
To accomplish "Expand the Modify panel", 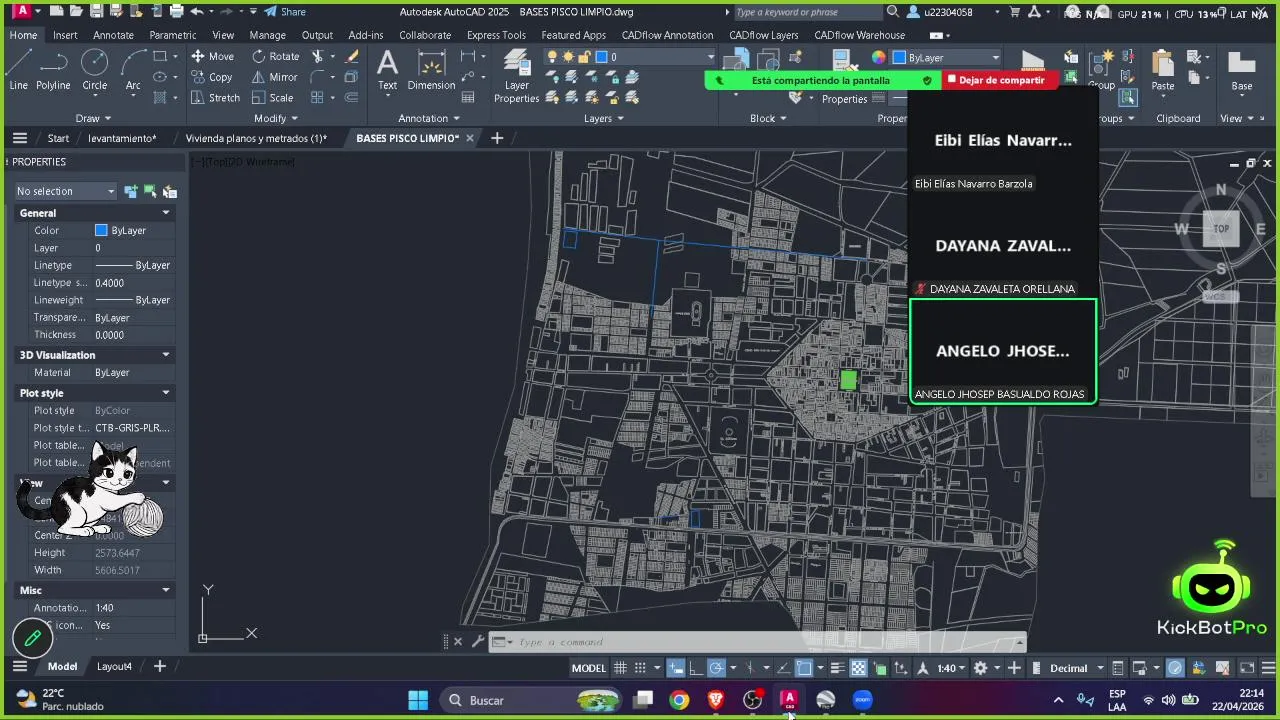I will [x=276, y=118].
